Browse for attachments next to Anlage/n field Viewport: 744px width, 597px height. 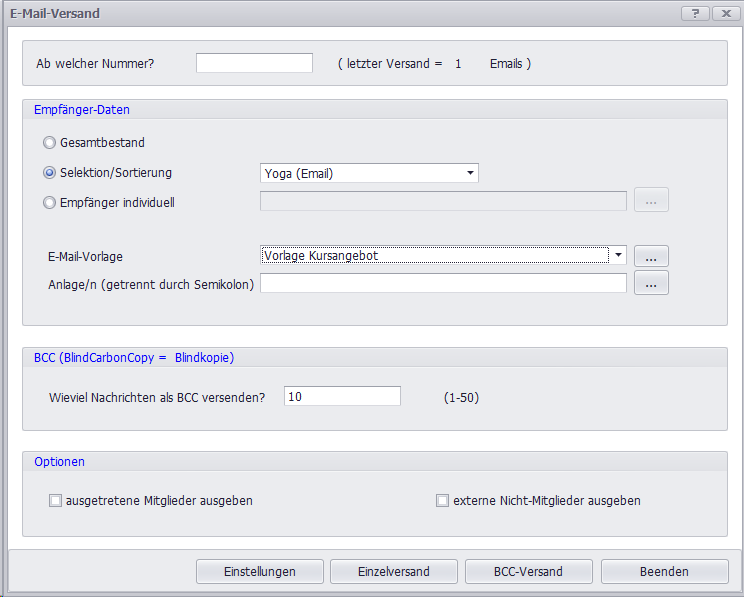[x=650, y=283]
